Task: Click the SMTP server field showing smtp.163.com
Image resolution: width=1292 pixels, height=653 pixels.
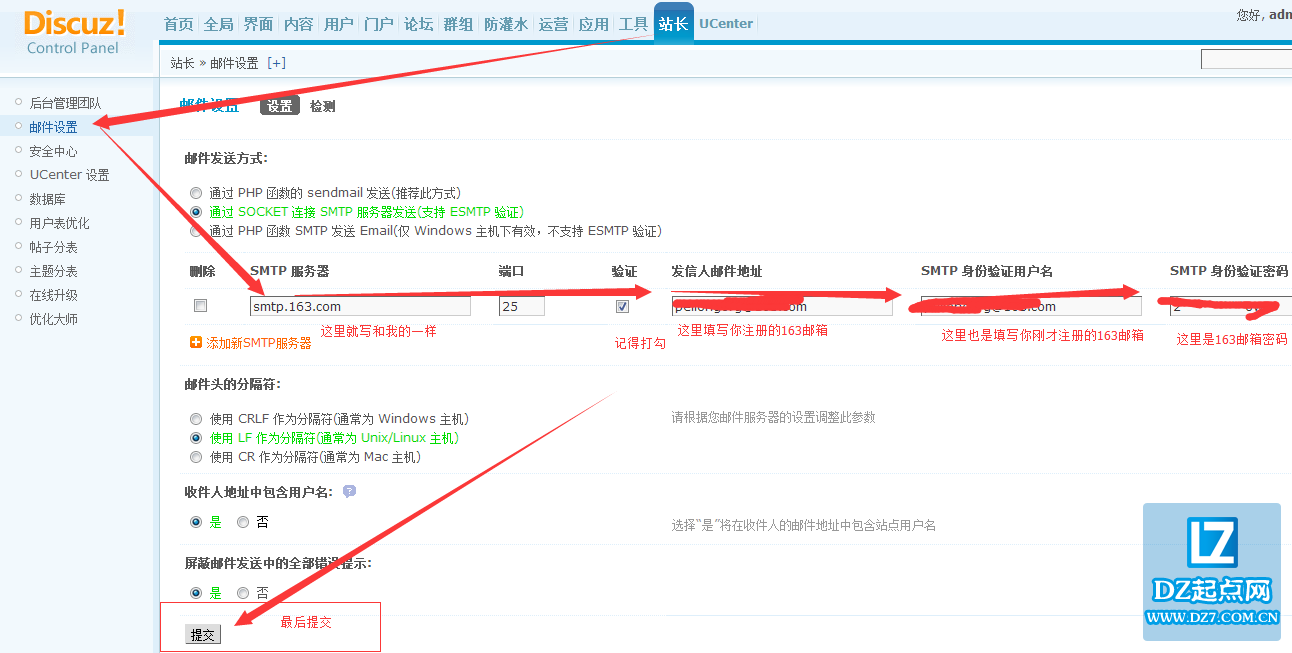Action: pyautogui.click(x=360, y=305)
